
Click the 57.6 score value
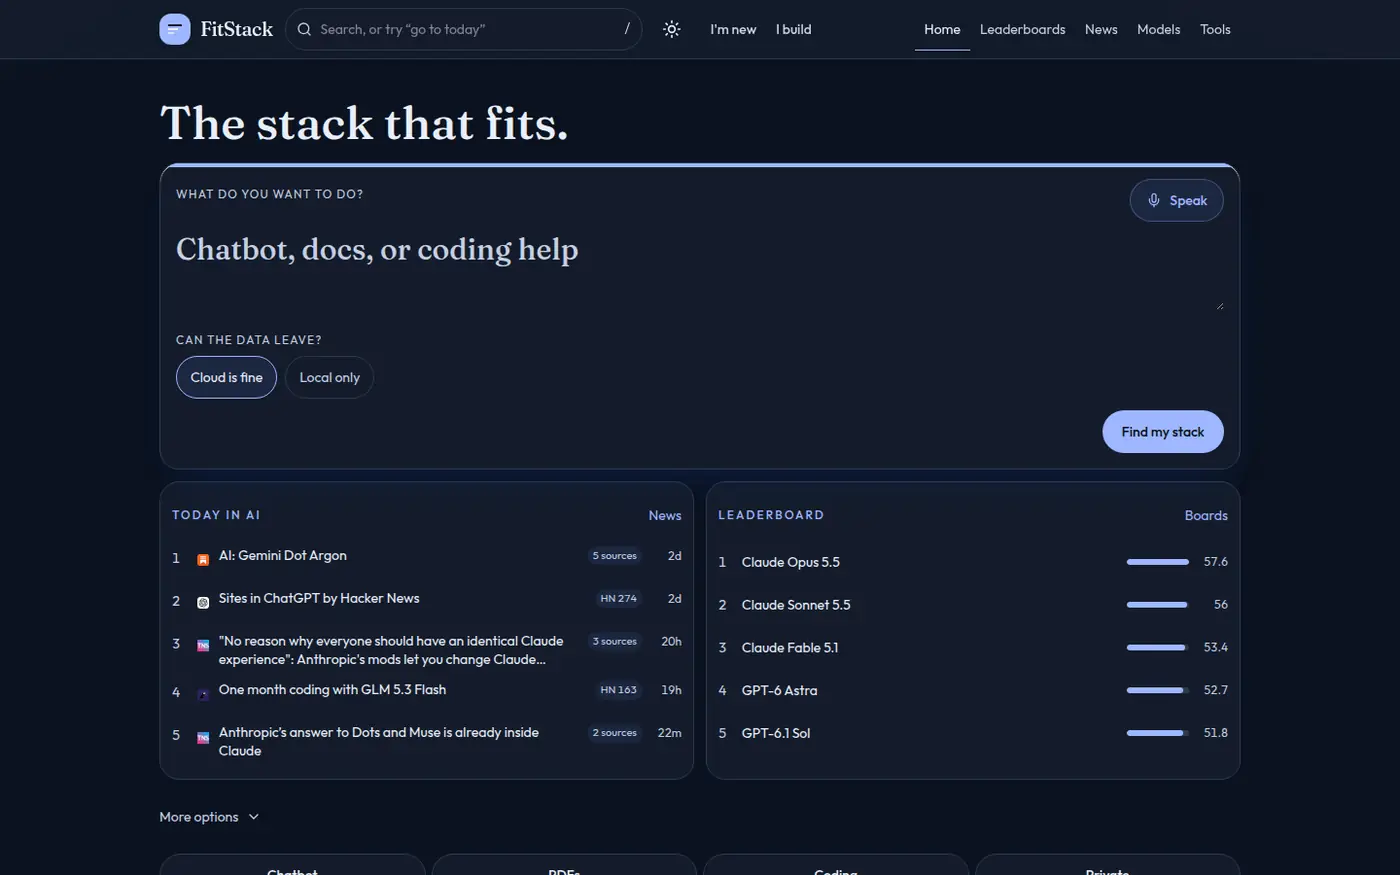1215,562
